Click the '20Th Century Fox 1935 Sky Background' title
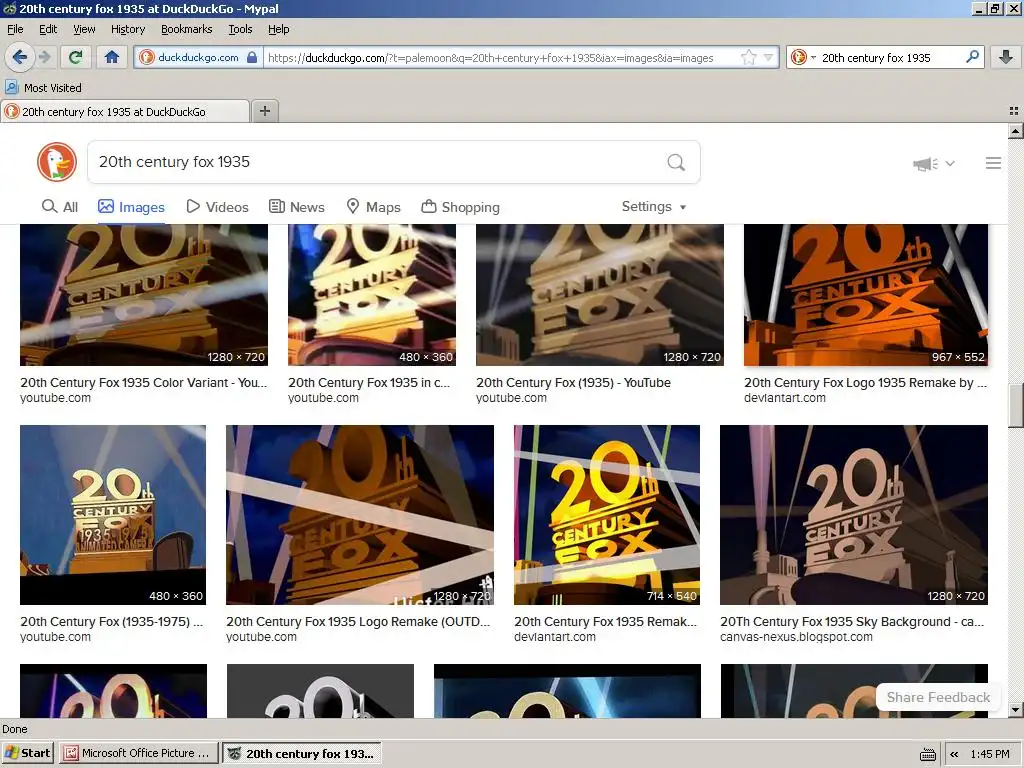 click(x=852, y=622)
